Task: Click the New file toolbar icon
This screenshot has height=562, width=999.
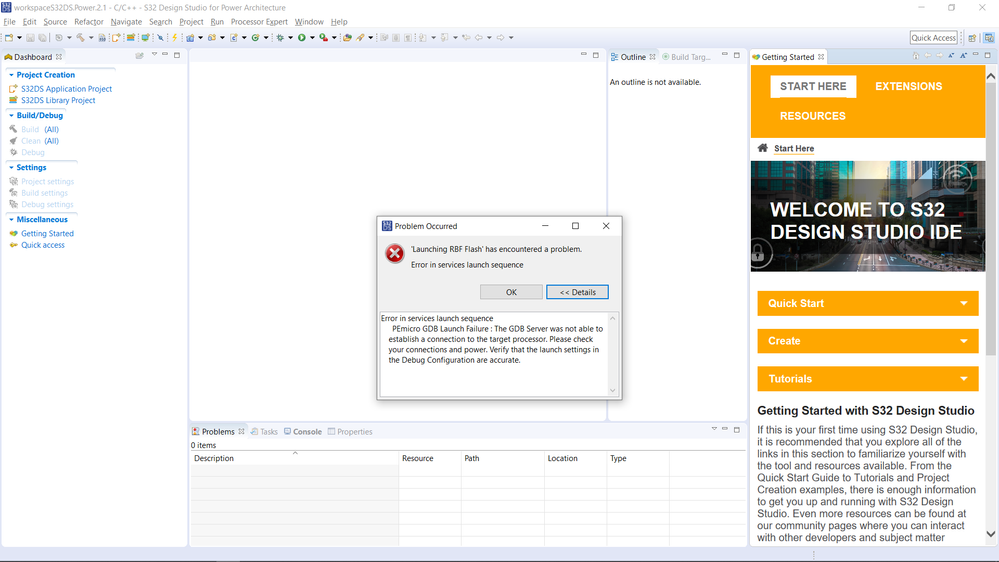Action: click(9, 38)
